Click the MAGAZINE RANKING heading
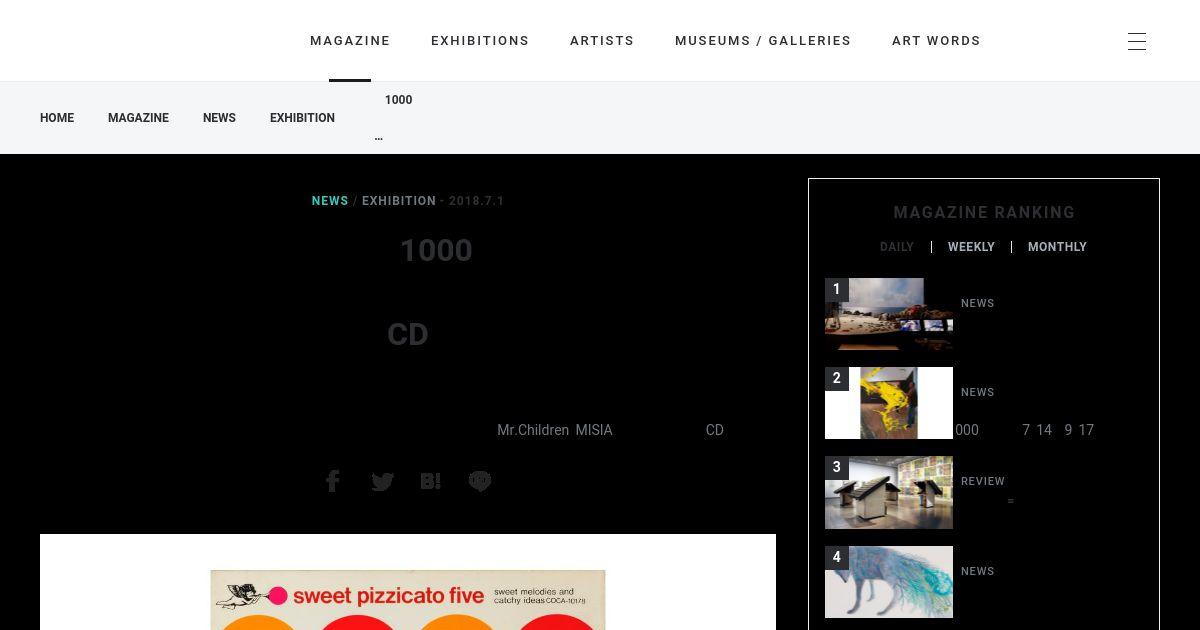Image resolution: width=1200 pixels, height=630 pixels. (984, 212)
